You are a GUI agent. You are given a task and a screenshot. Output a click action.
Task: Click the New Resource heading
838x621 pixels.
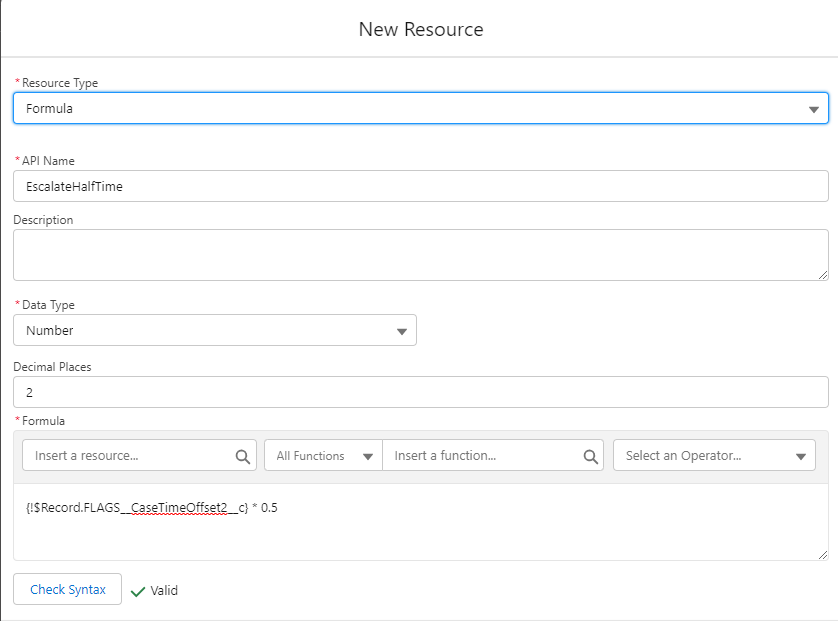[x=421, y=29]
